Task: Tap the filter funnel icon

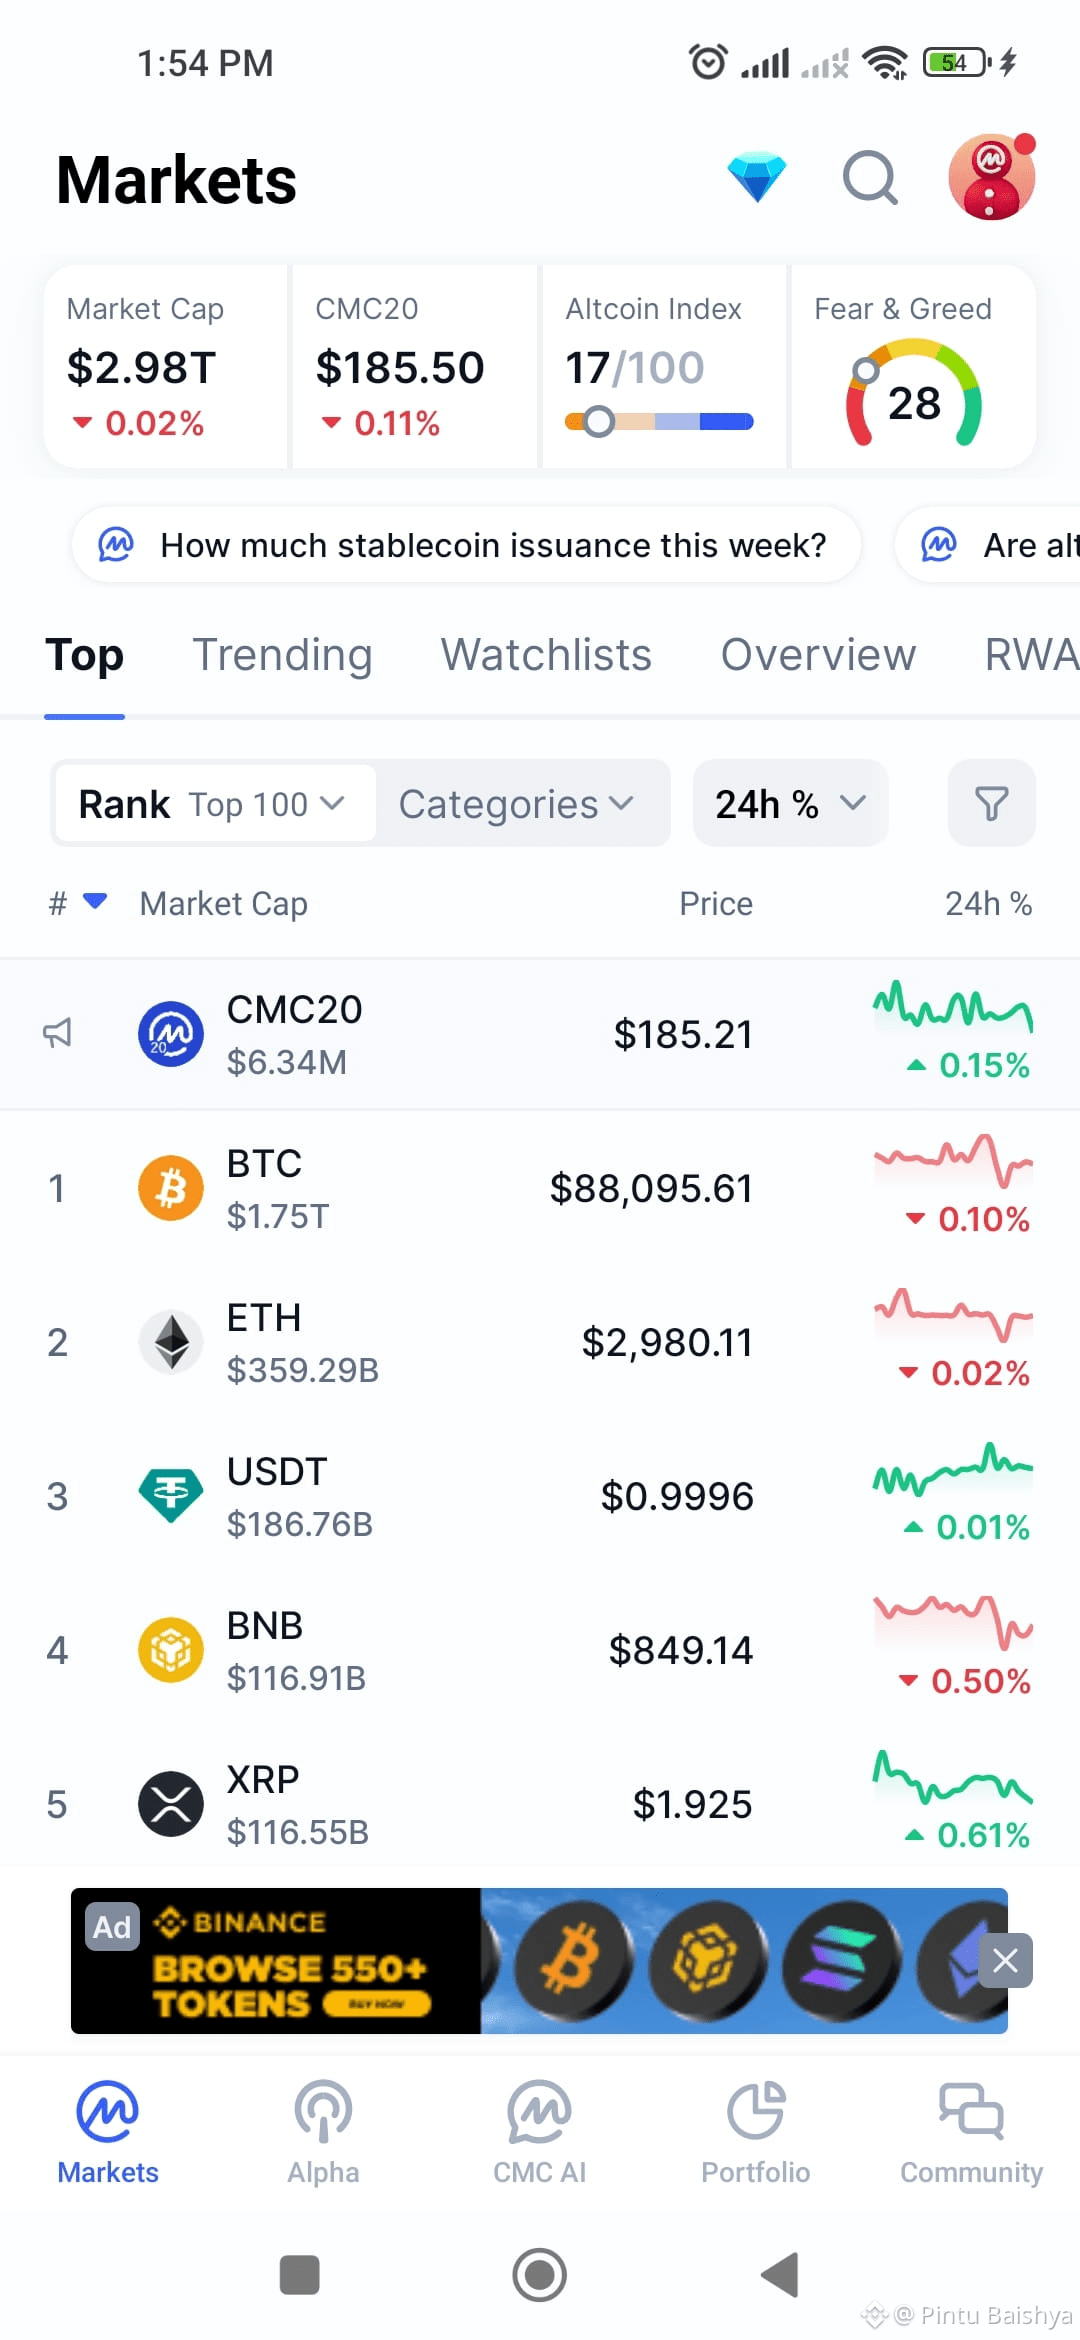Action: pyautogui.click(x=991, y=803)
